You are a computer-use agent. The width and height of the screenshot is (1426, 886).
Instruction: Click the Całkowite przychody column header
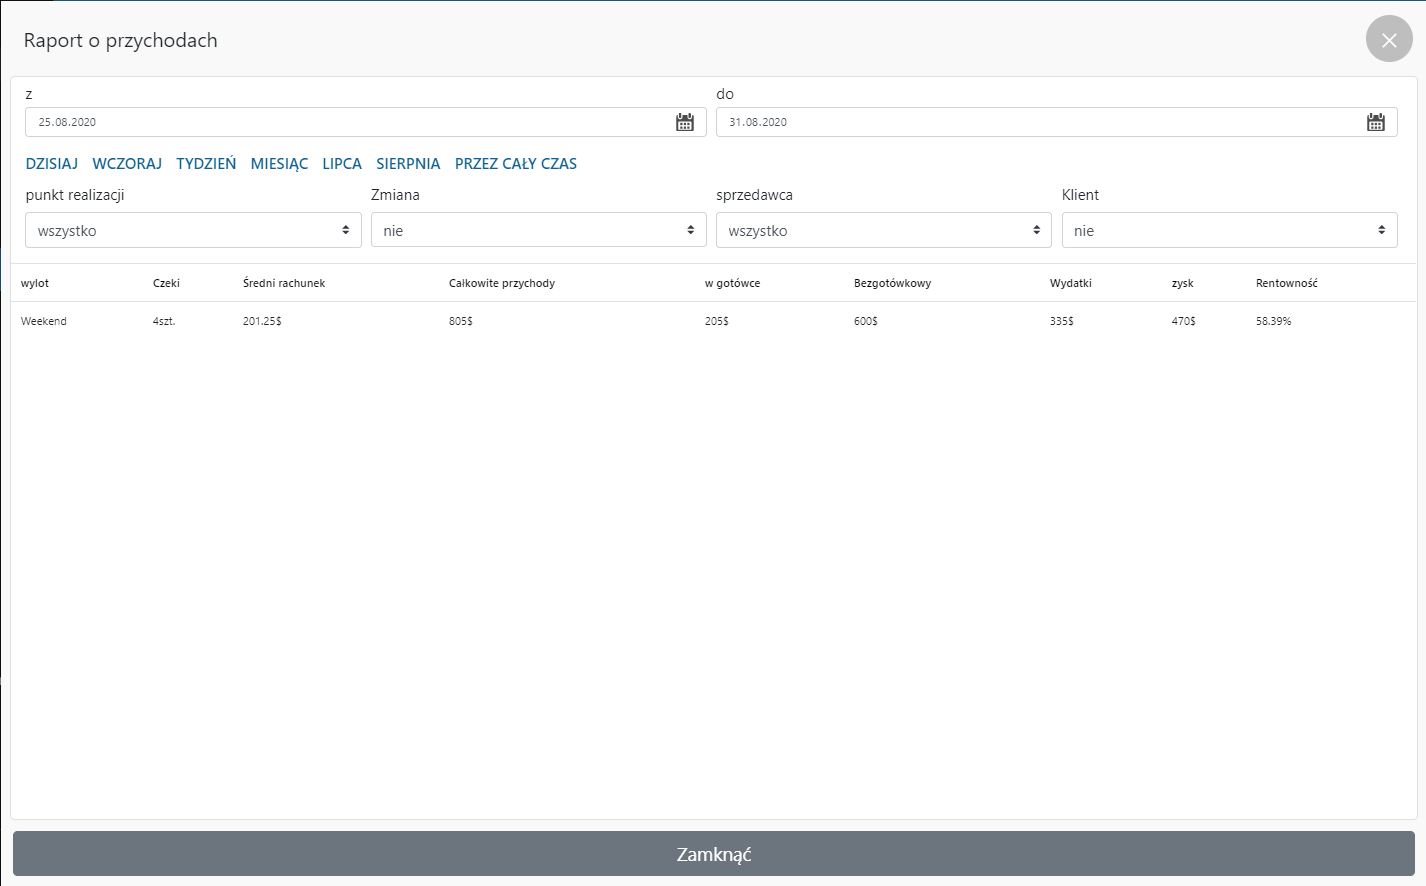(502, 283)
